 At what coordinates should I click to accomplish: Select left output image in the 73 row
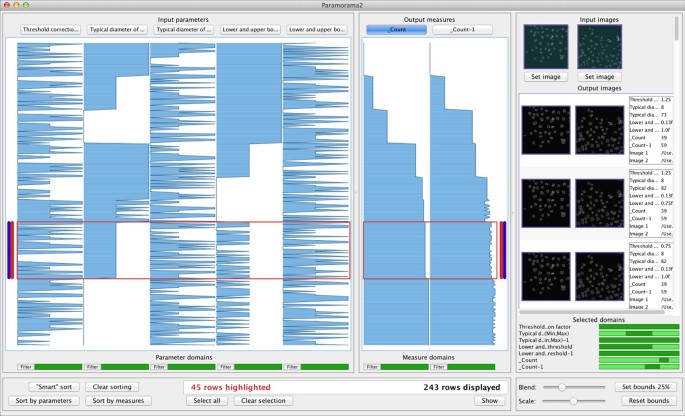tap(546, 130)
